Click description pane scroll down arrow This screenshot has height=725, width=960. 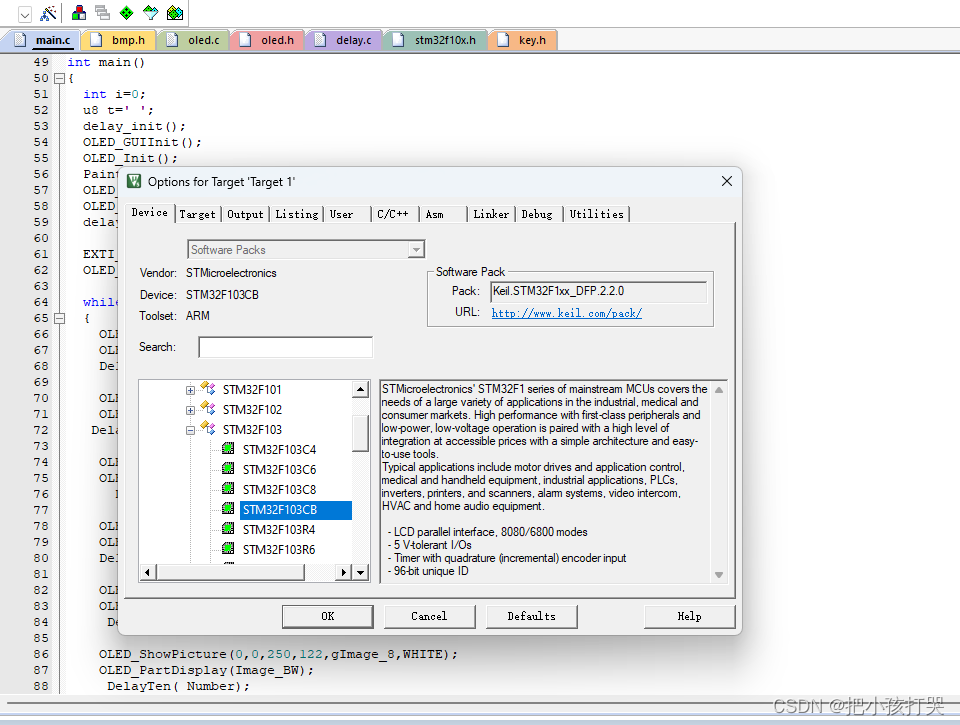click(719, 574)
